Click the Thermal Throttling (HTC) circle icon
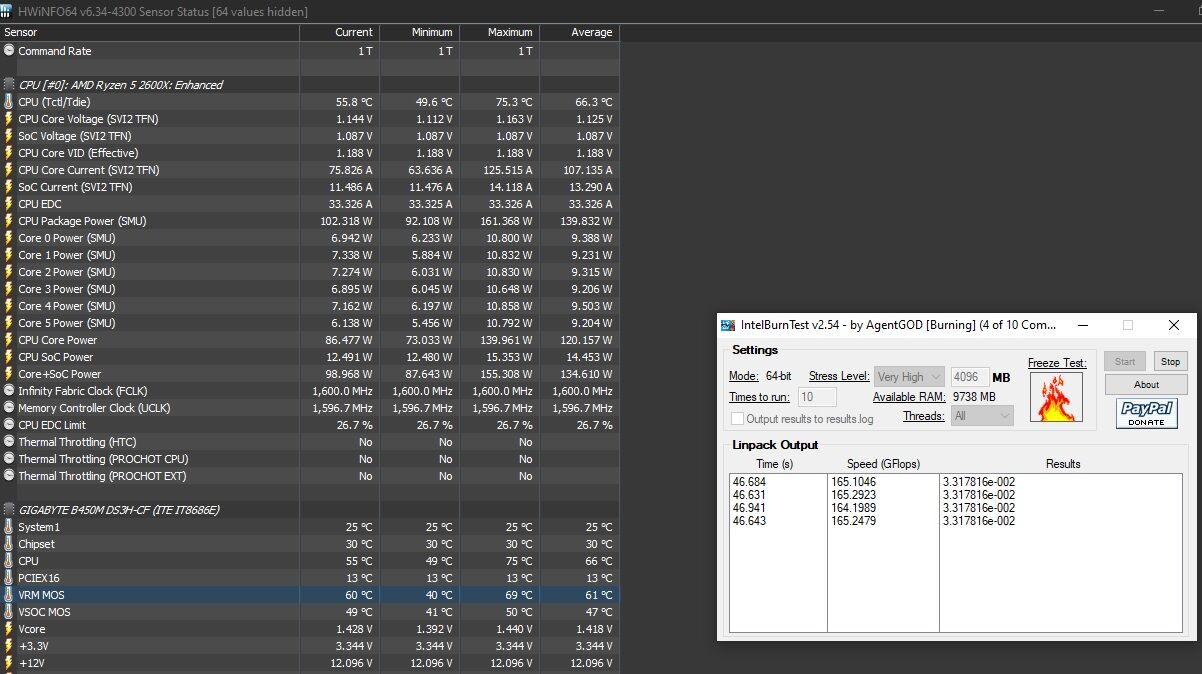The height and width of the screenshot is (674, 1202). point(9,442)
